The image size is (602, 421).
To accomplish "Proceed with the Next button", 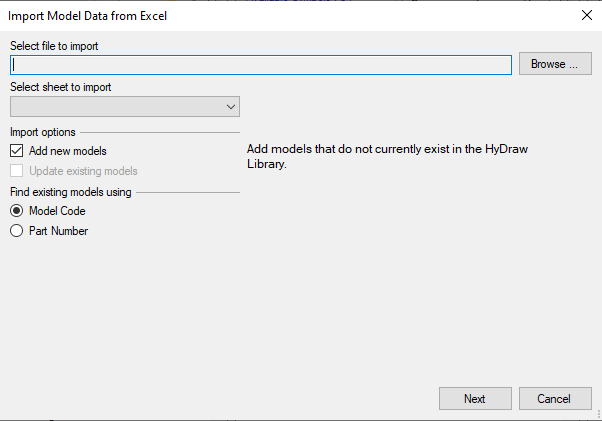I will coord(475,398).
